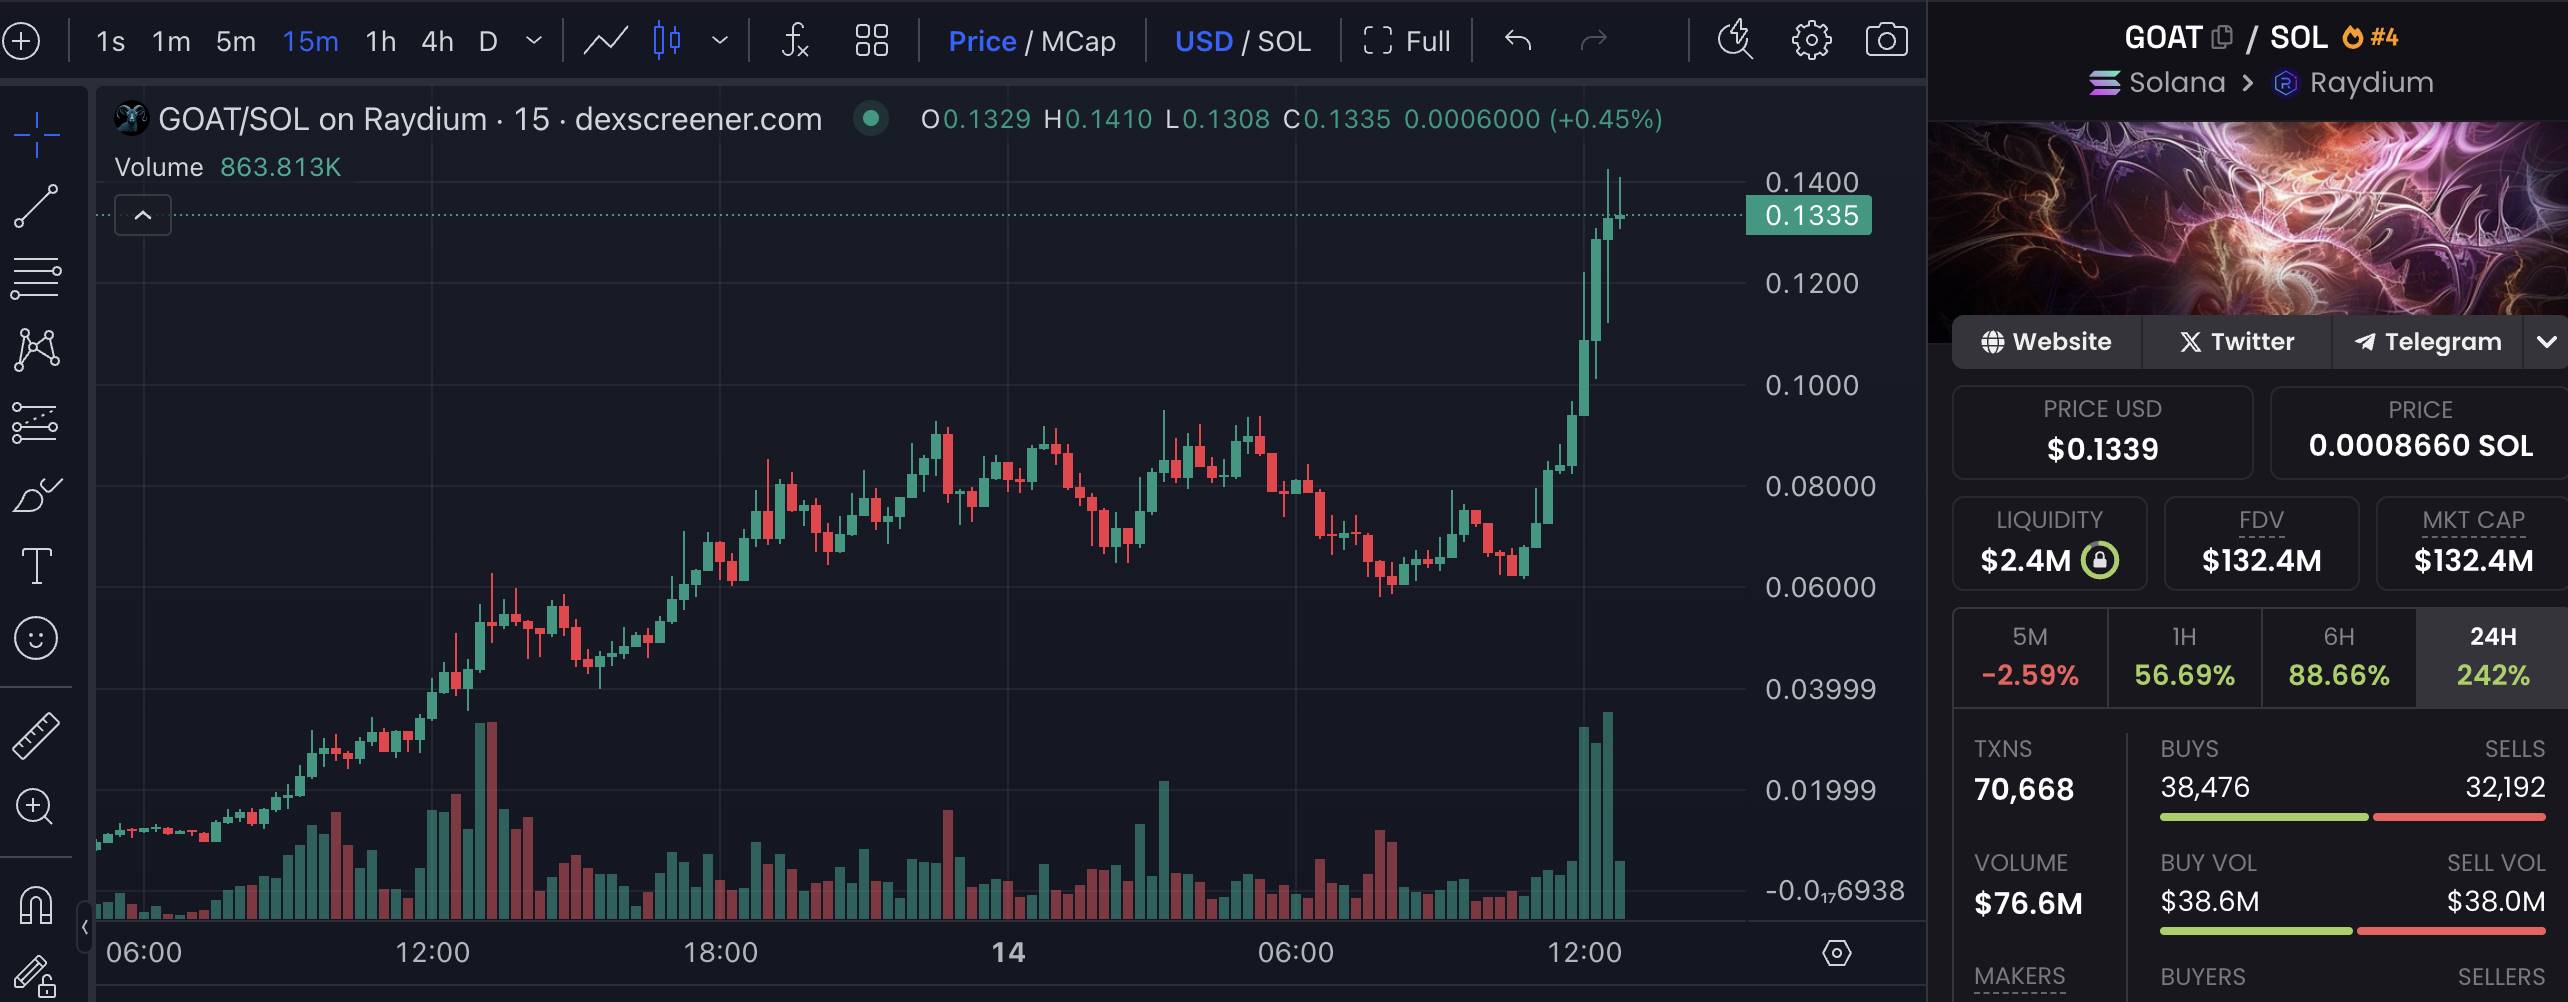Screen dimensions: 2568x1002
Task: Switch quote currency to SOL
Action: (1283, 41)
